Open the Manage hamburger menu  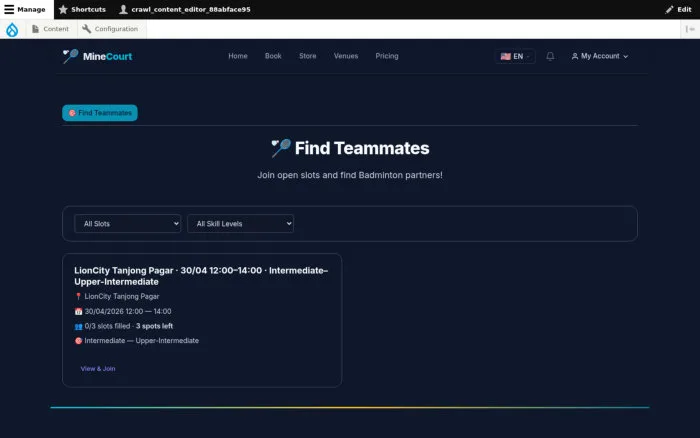pyautogui.click(x=25, y=9)
